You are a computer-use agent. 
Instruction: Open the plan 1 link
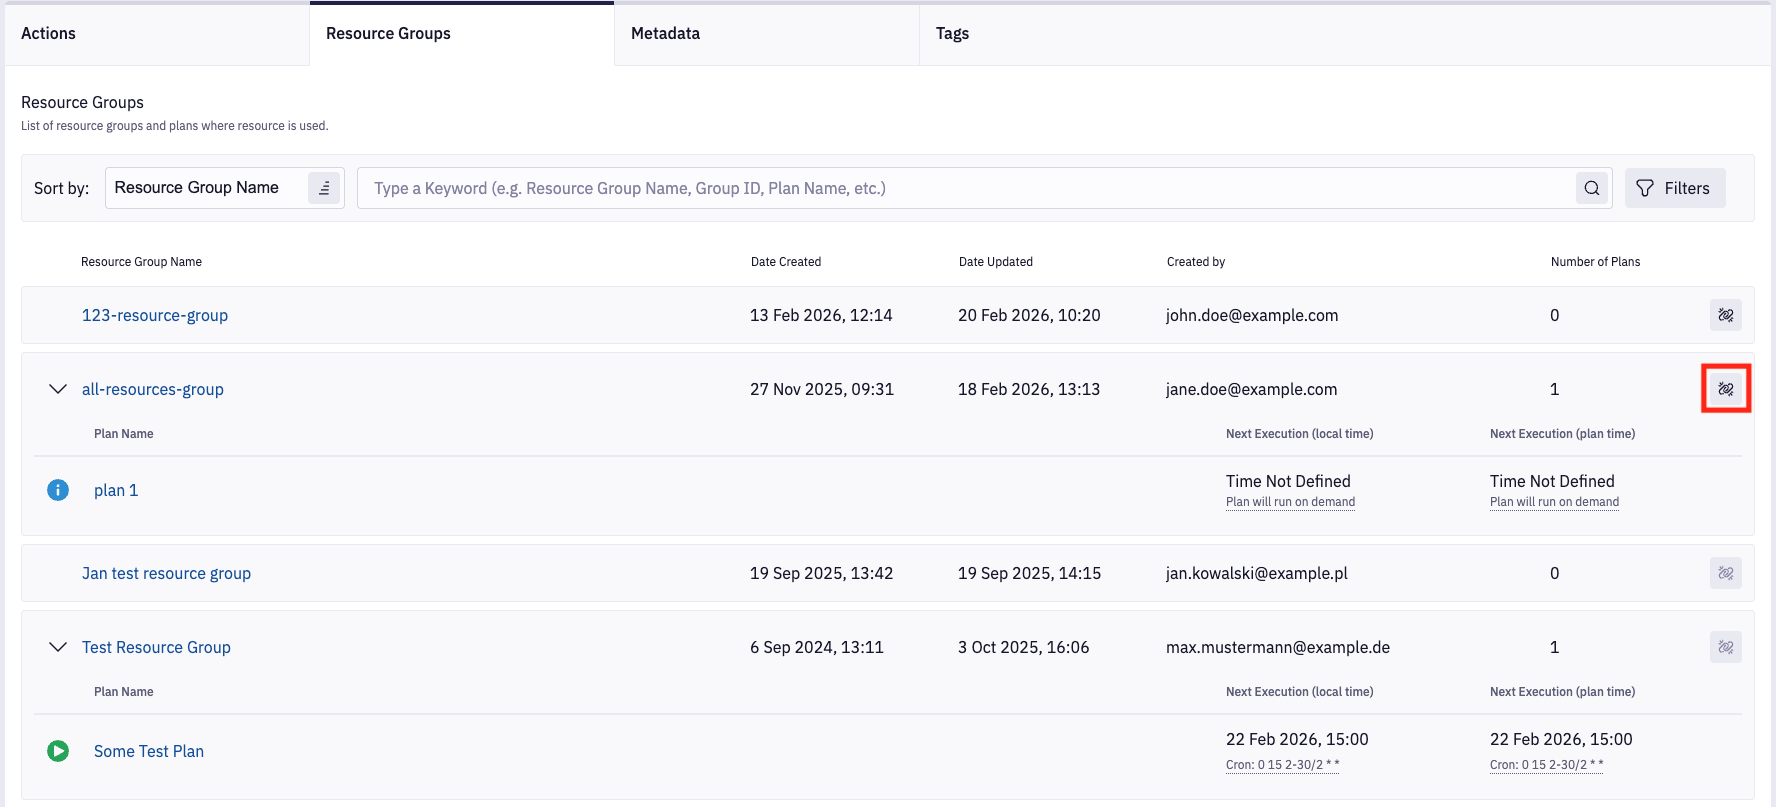point(116,490)
